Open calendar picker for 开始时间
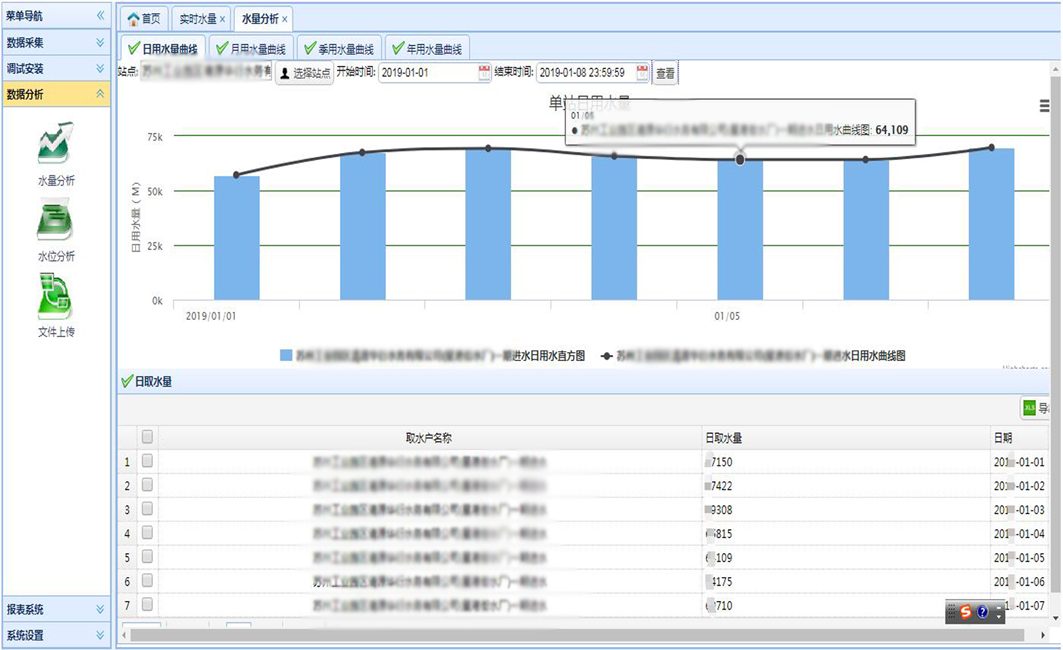 point(484,73)
